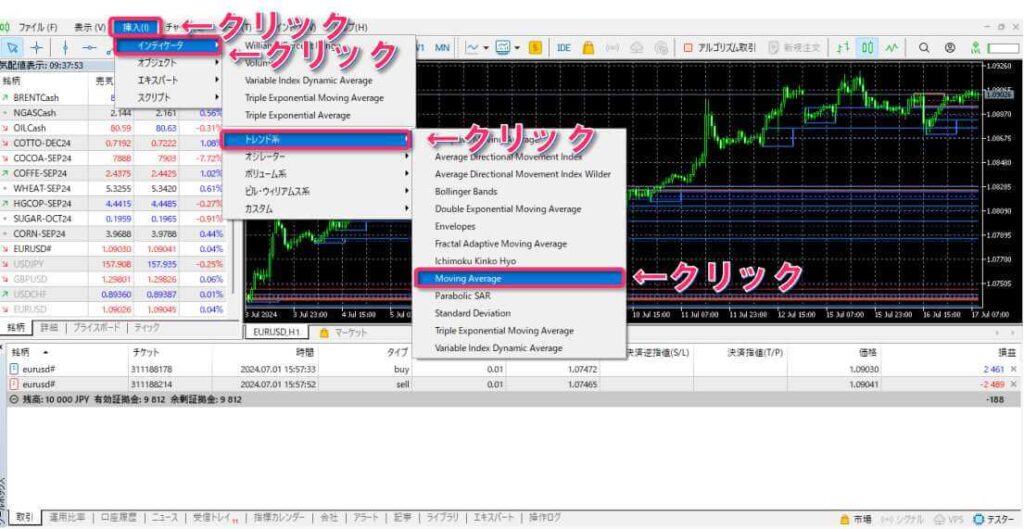Click the yellow lock icon in toolbar
This screenshot has height=529, width=1024.
589,47
